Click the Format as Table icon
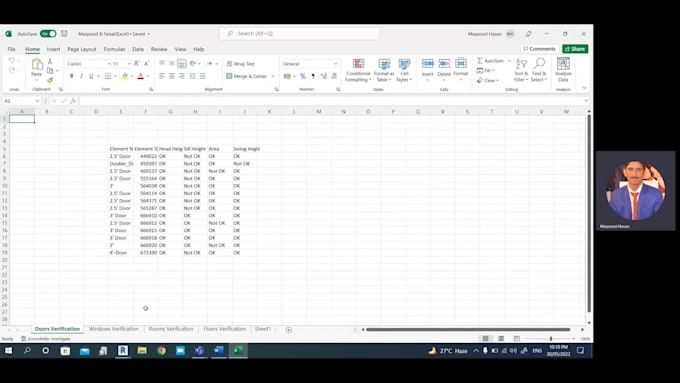The height and width of the screenshot is (383, 680). point(384,70)
